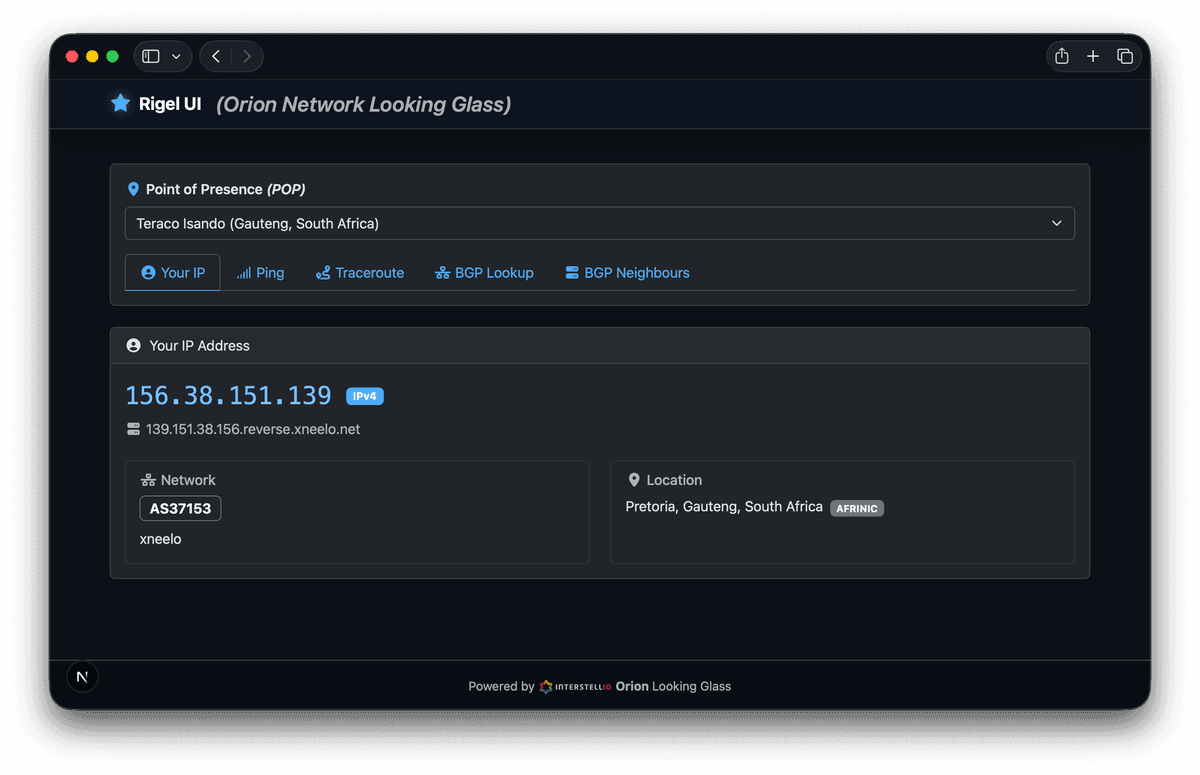Go forward using browser forward arrow

point(247,57)
